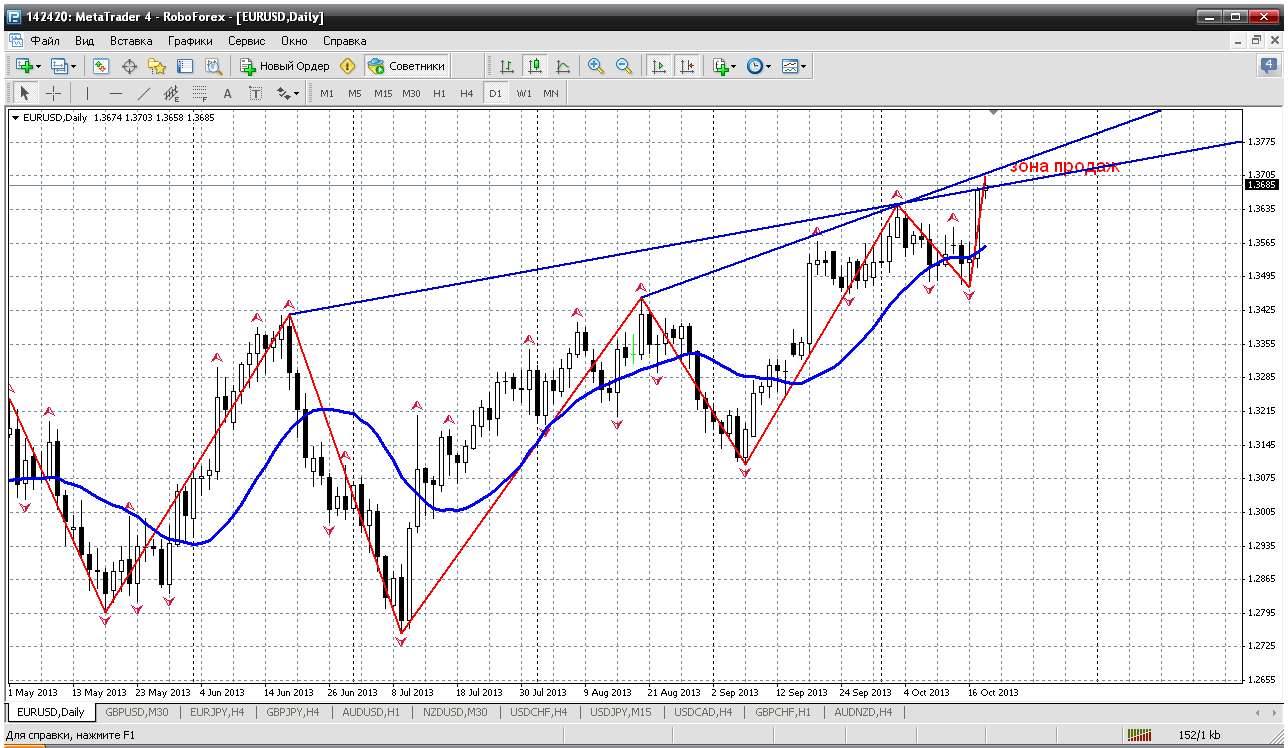This screenshot has width=1288, height=748.
Task: Switch to the USDJPY,M15 chart tab
Action: point(622,712)
